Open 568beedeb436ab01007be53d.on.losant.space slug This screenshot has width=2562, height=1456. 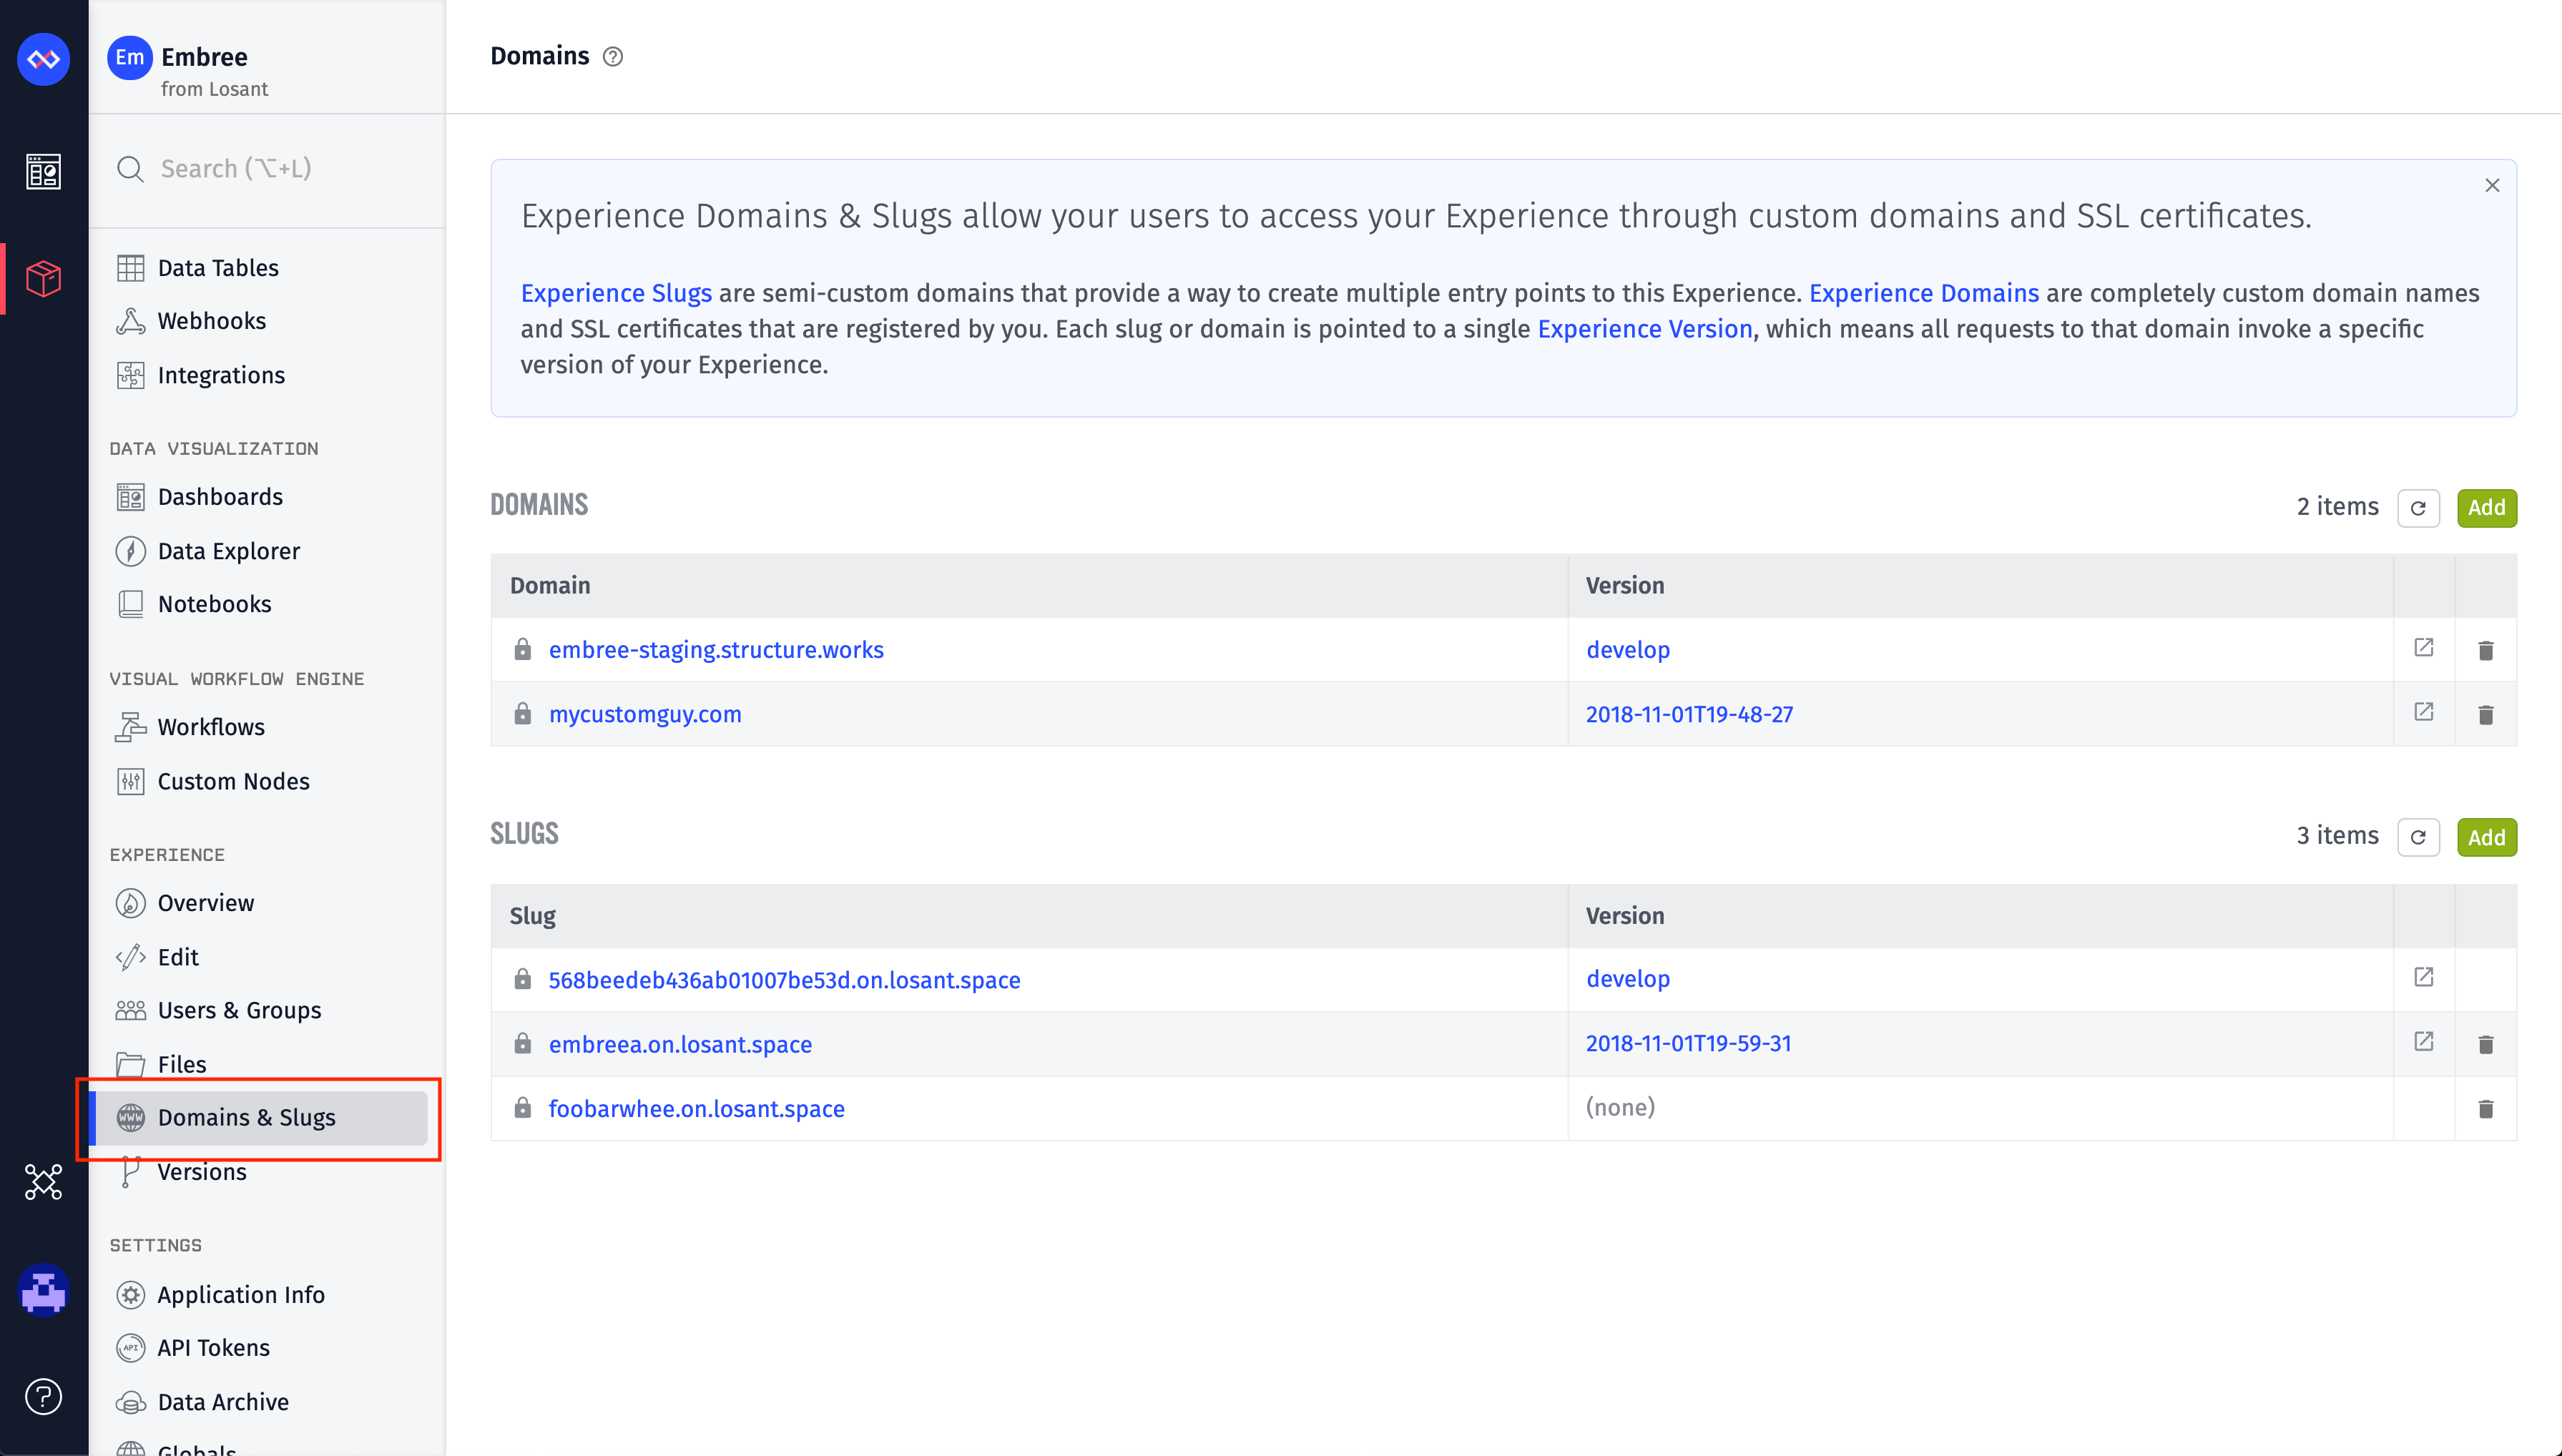coord(784,980)
